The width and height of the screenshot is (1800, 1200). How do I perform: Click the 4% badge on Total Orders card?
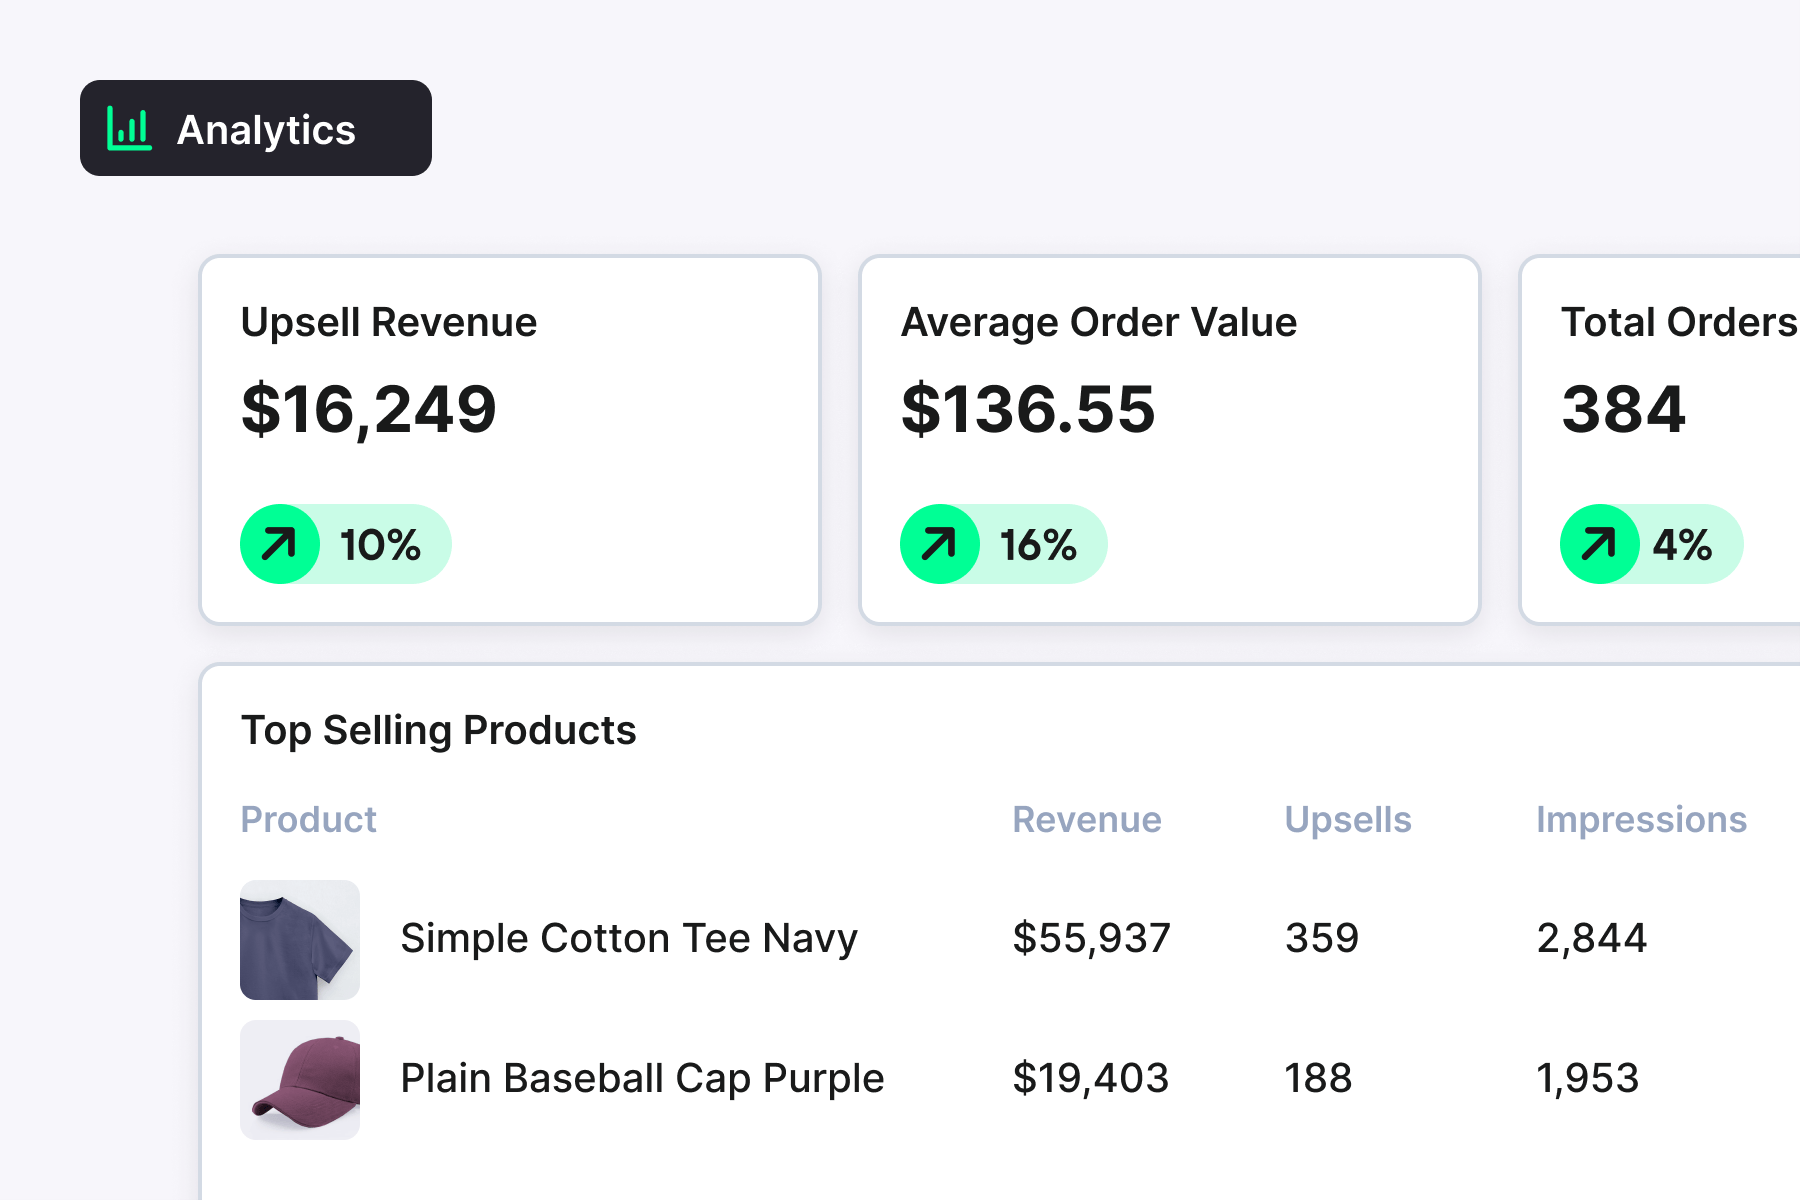click(1650, 544)
